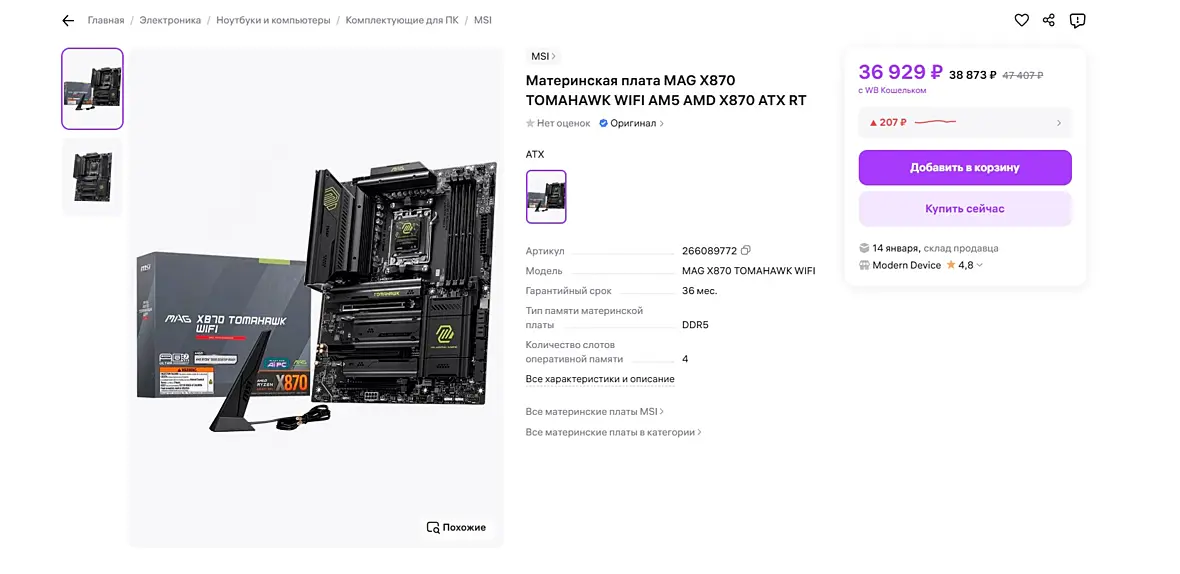Viewport: 1180px width, 574px height.
Task: Go to Электроника breadcrumb
Action: (170, 20)
